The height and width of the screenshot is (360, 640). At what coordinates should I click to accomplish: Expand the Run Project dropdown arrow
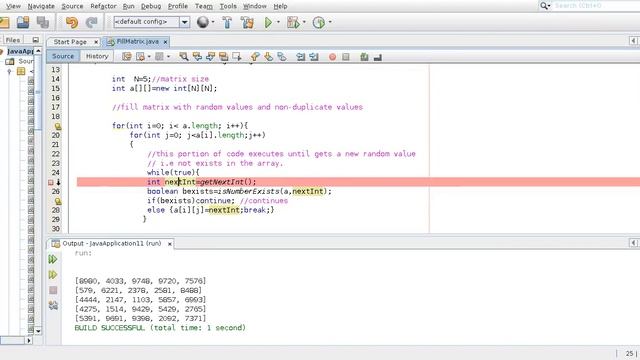[x=278, y=22]
